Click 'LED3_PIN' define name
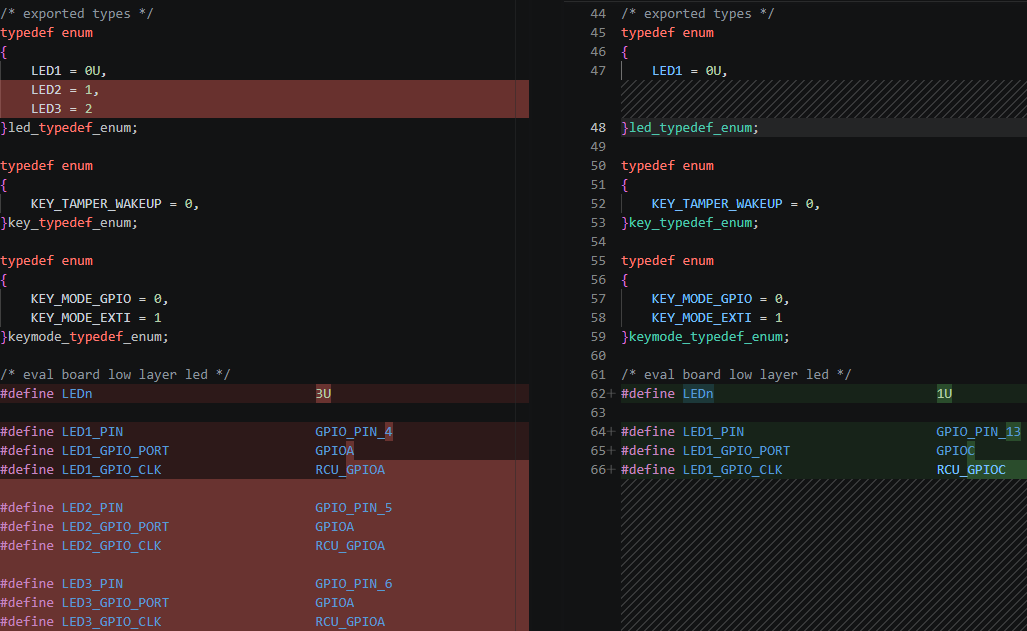 pos(92,584)
